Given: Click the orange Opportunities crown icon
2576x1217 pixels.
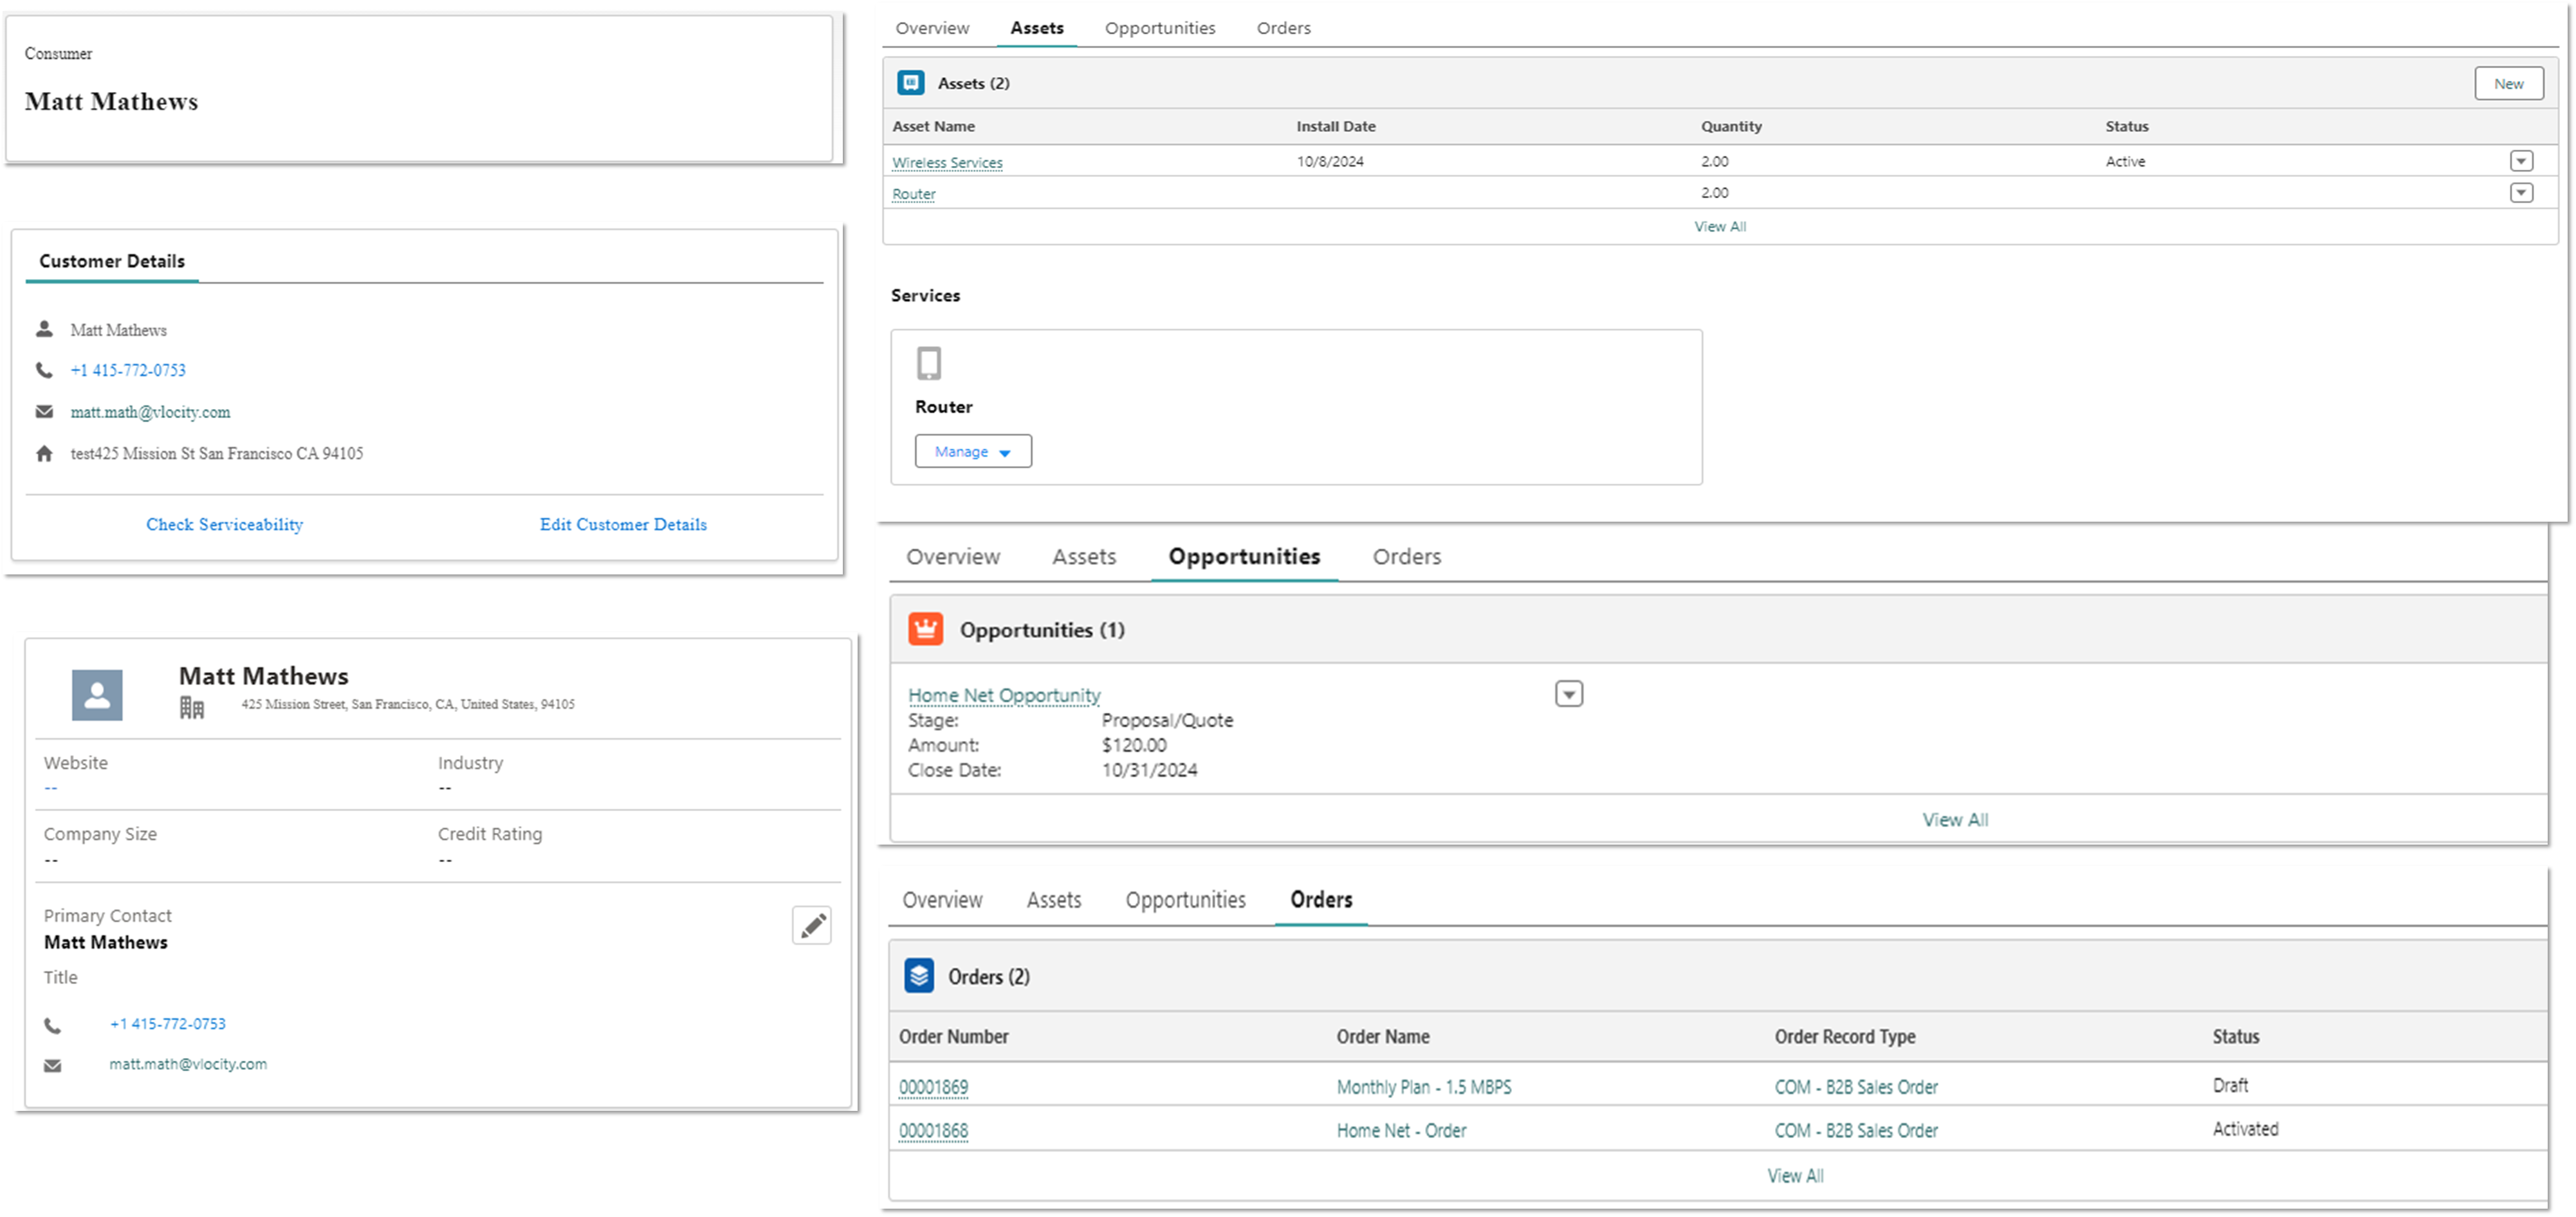Looking at the screenshot, I should click(x=925, y=629).
